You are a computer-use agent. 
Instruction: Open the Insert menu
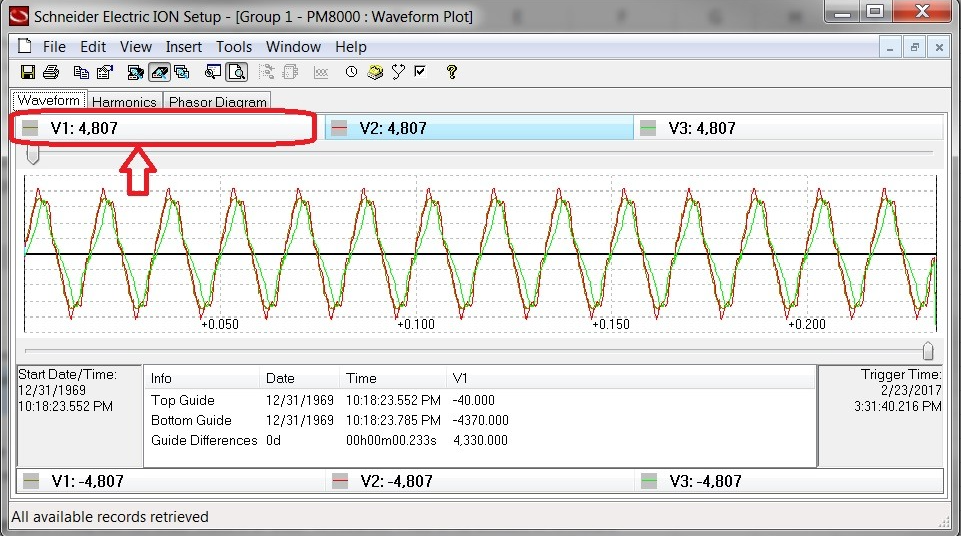point(184,47)
